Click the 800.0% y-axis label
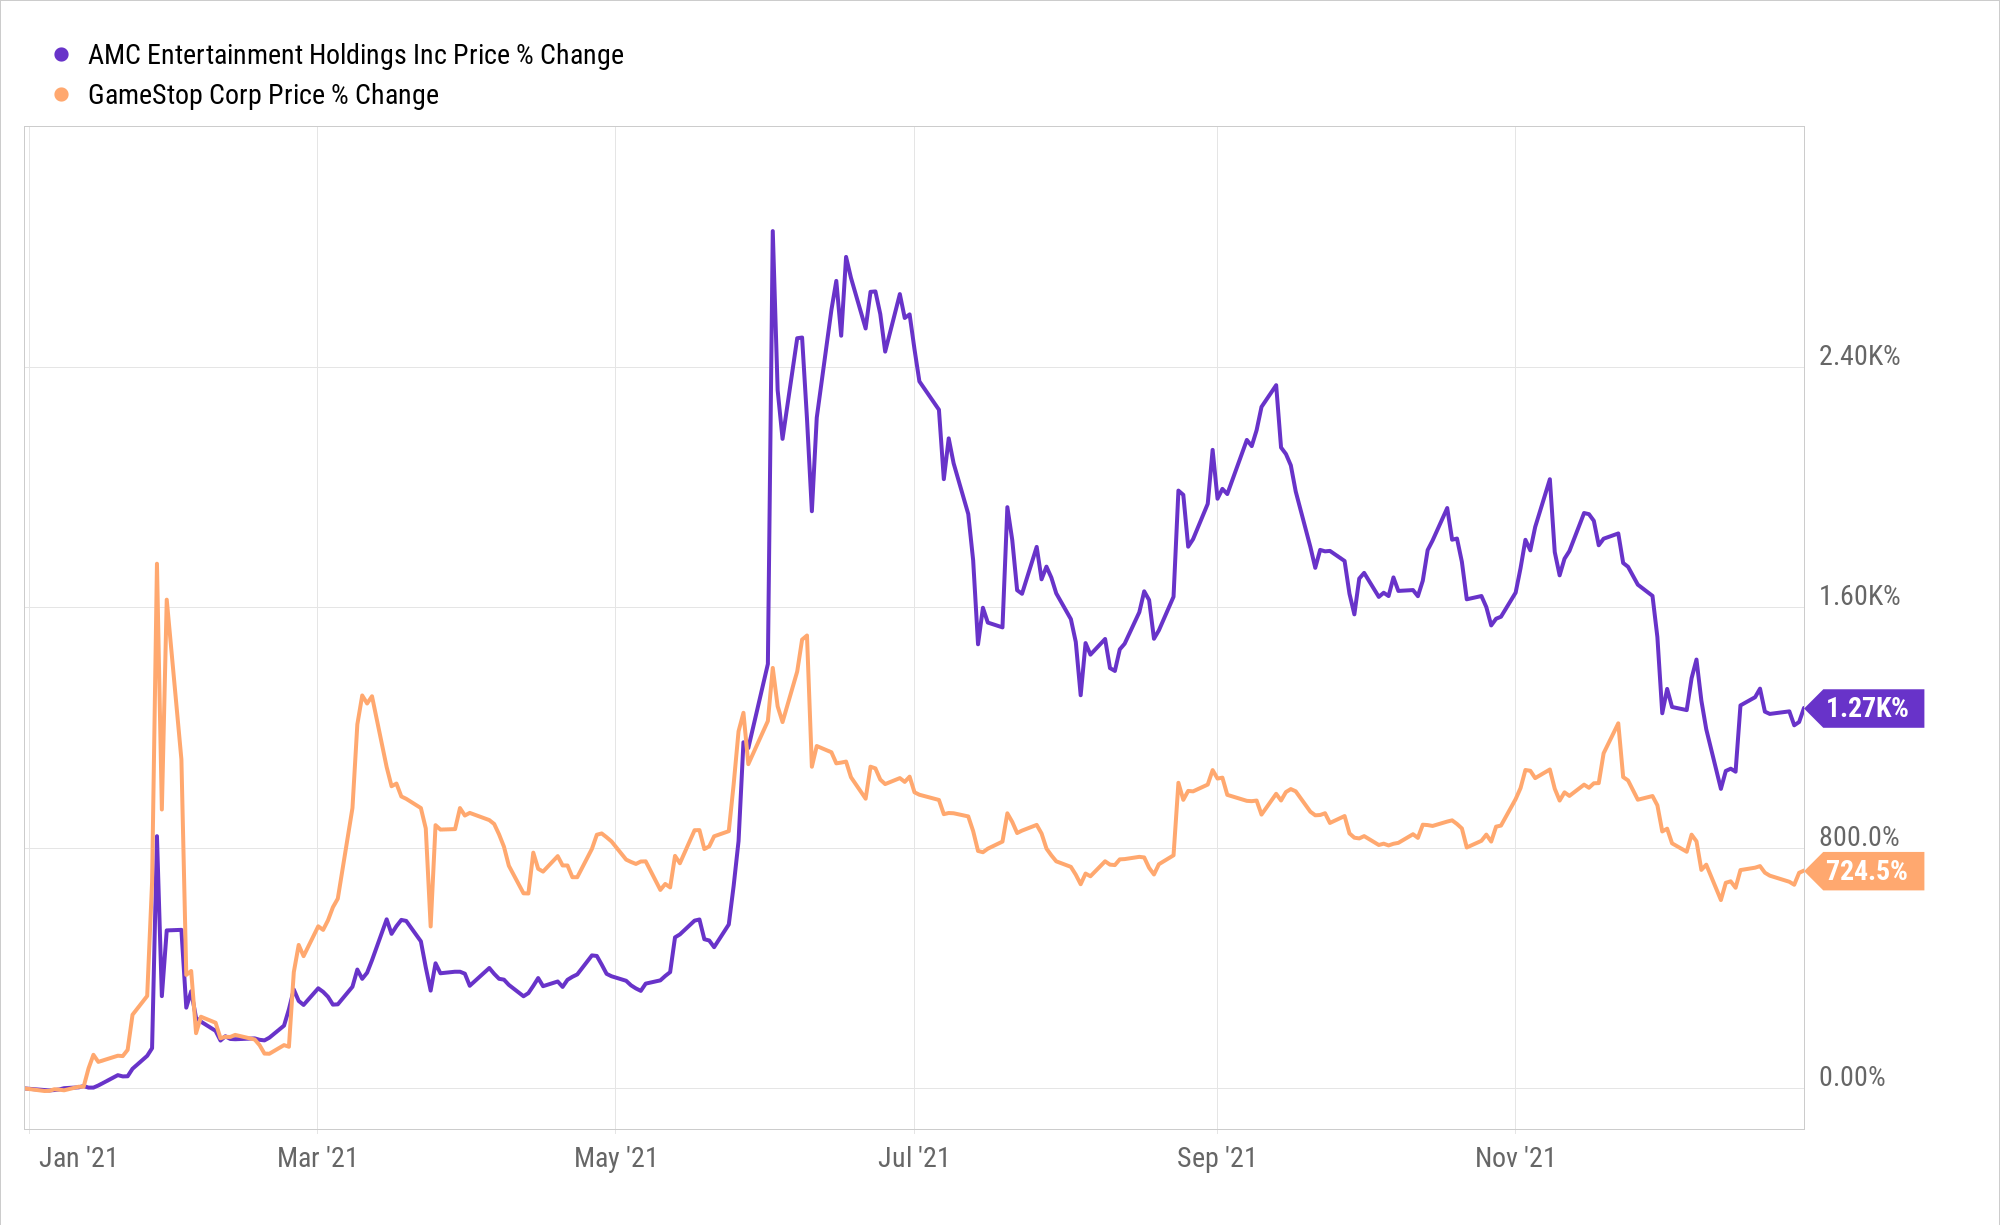The width and height of the screenshot is (2000, 1225). (1859, 836)
